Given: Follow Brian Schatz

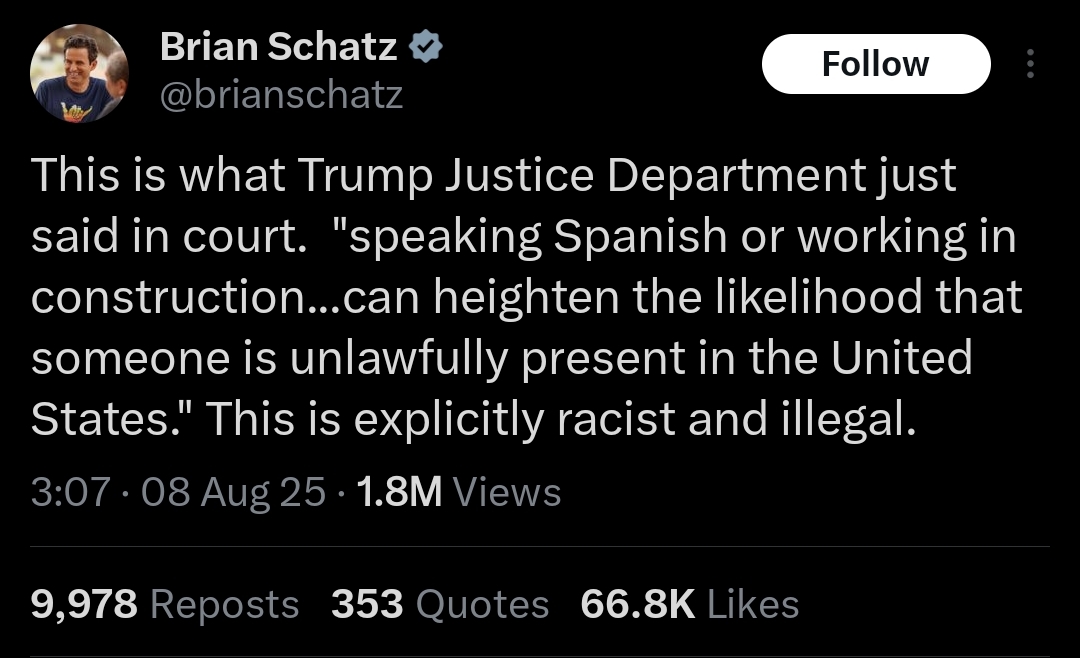Looking at the screenshot, I should (x=875, y=64).
